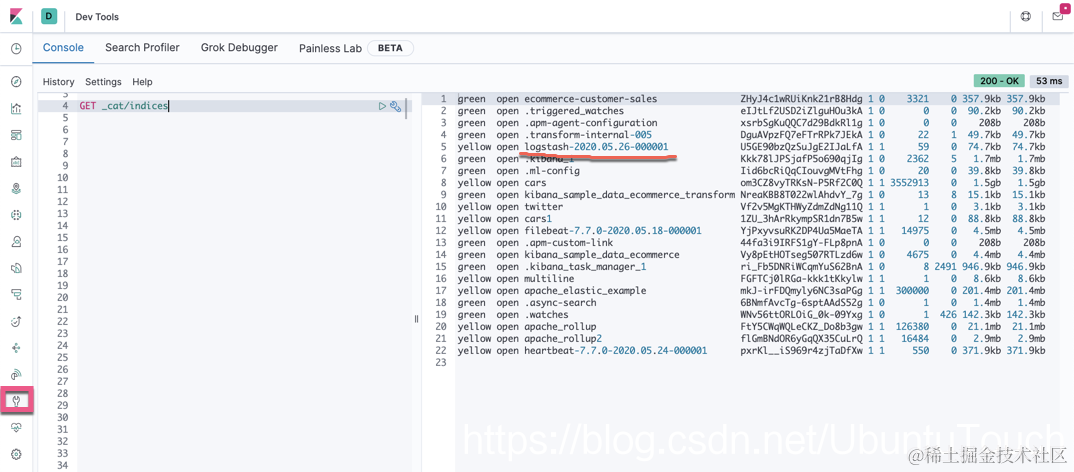Open the Canvas sidebar icon

coord(16,162)
